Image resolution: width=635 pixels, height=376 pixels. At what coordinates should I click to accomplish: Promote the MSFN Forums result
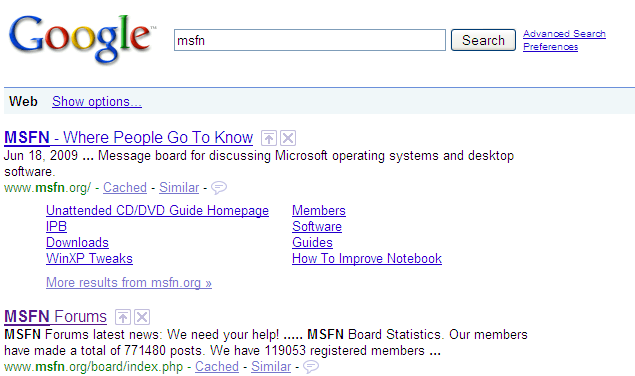tap(123, 317)
